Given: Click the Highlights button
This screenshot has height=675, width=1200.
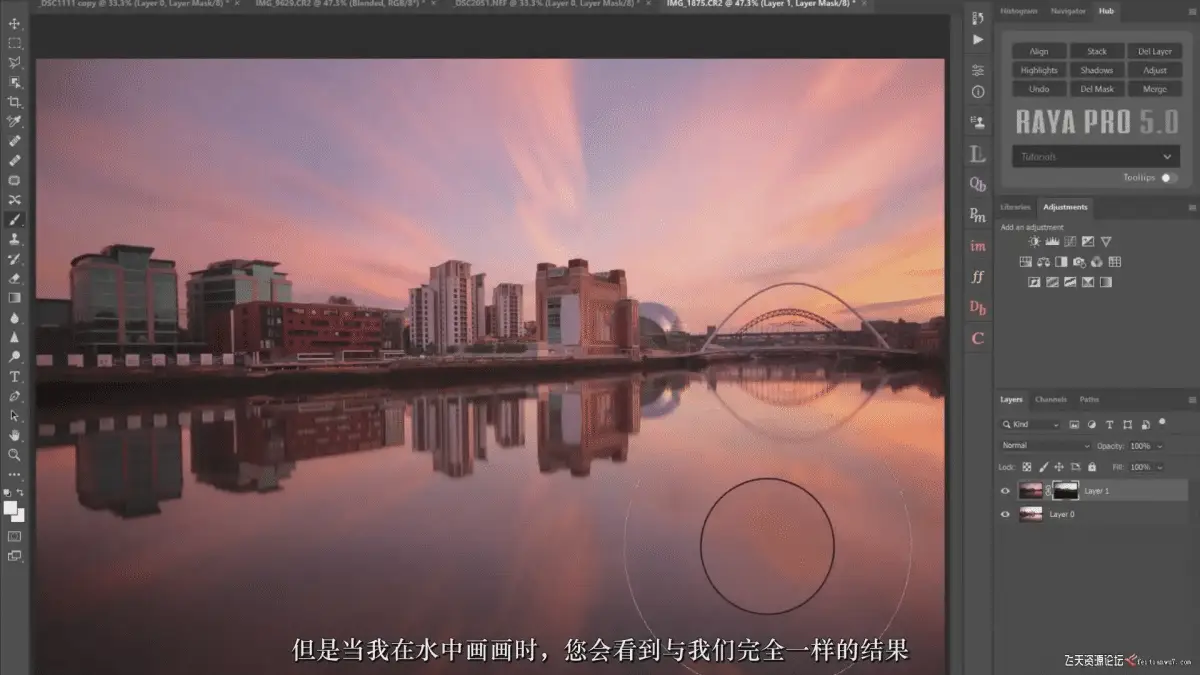Looking at the screenshot, I should coord(1039,70).
